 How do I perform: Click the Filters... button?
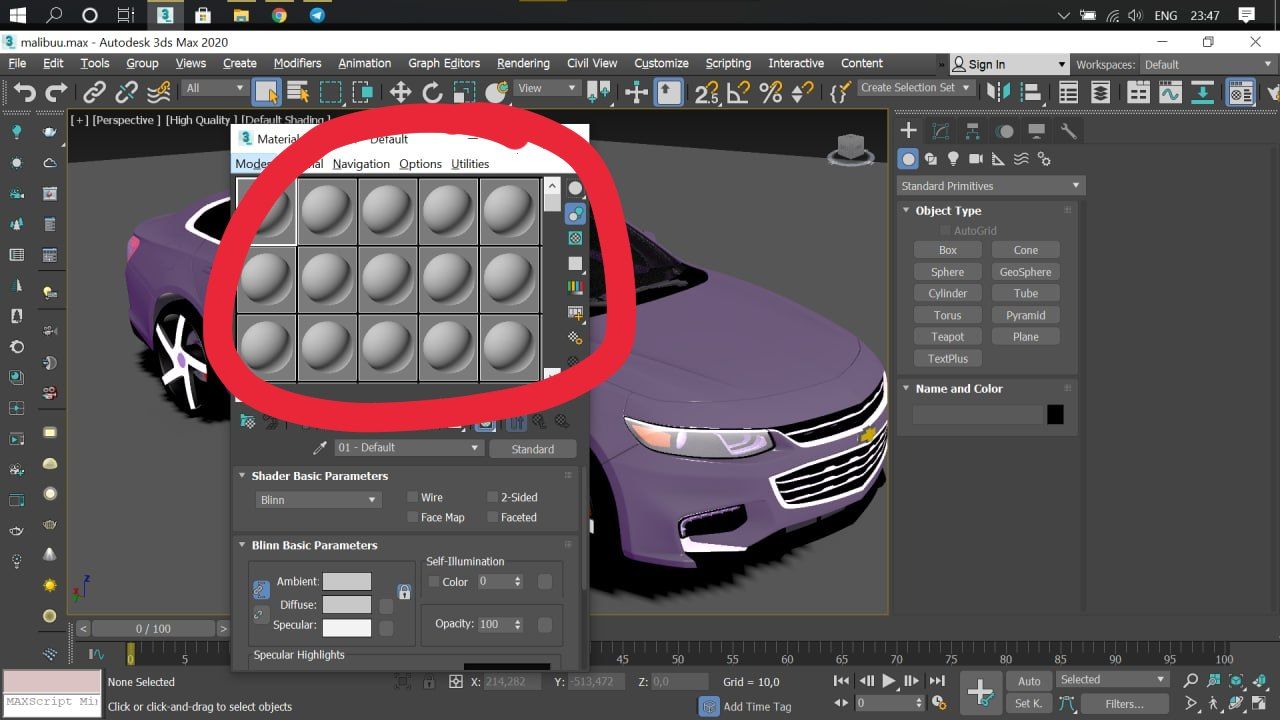coord(1124,704)
